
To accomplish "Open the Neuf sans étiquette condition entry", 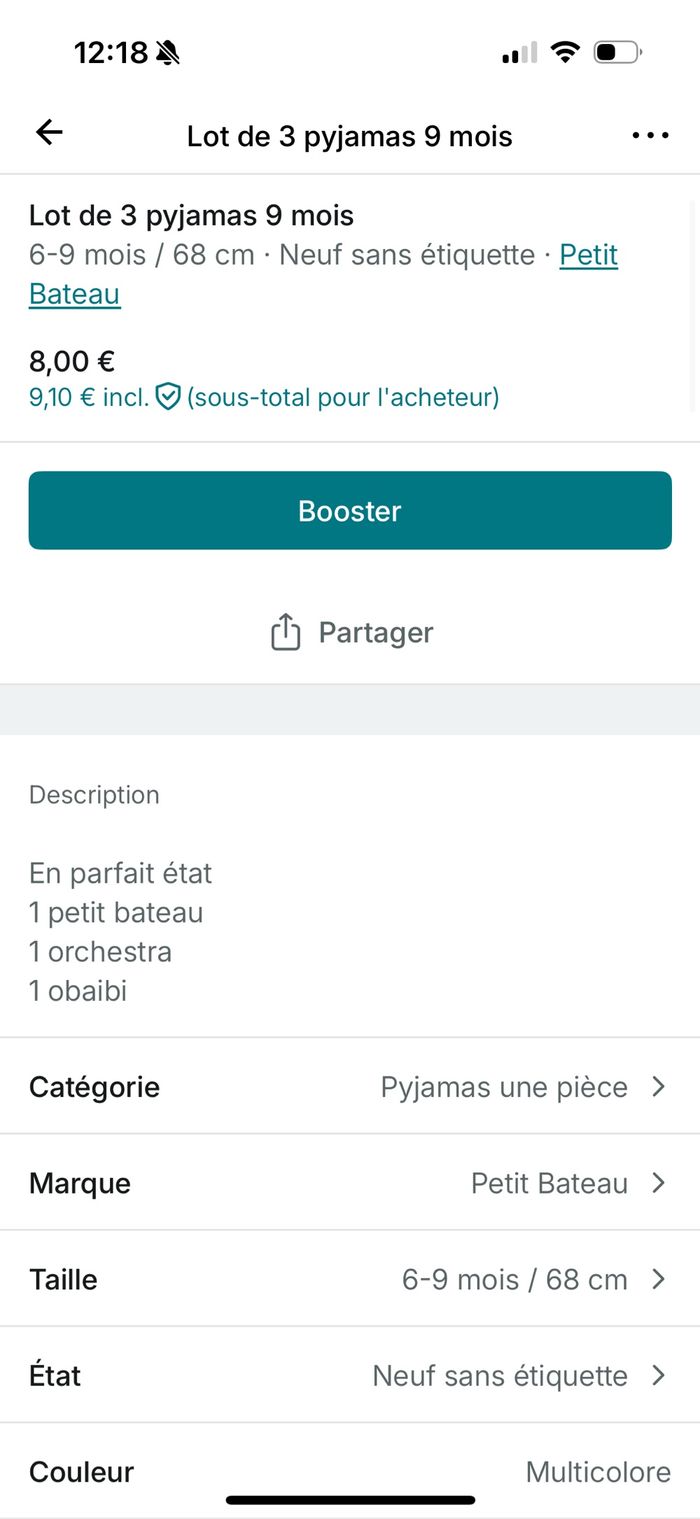I will click(x=500, y=1375).
